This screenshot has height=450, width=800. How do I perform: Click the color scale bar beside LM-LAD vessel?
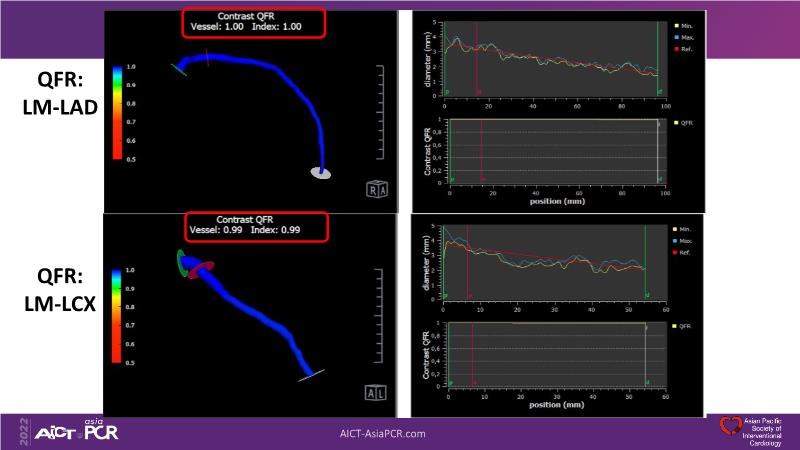click(118, 112)
